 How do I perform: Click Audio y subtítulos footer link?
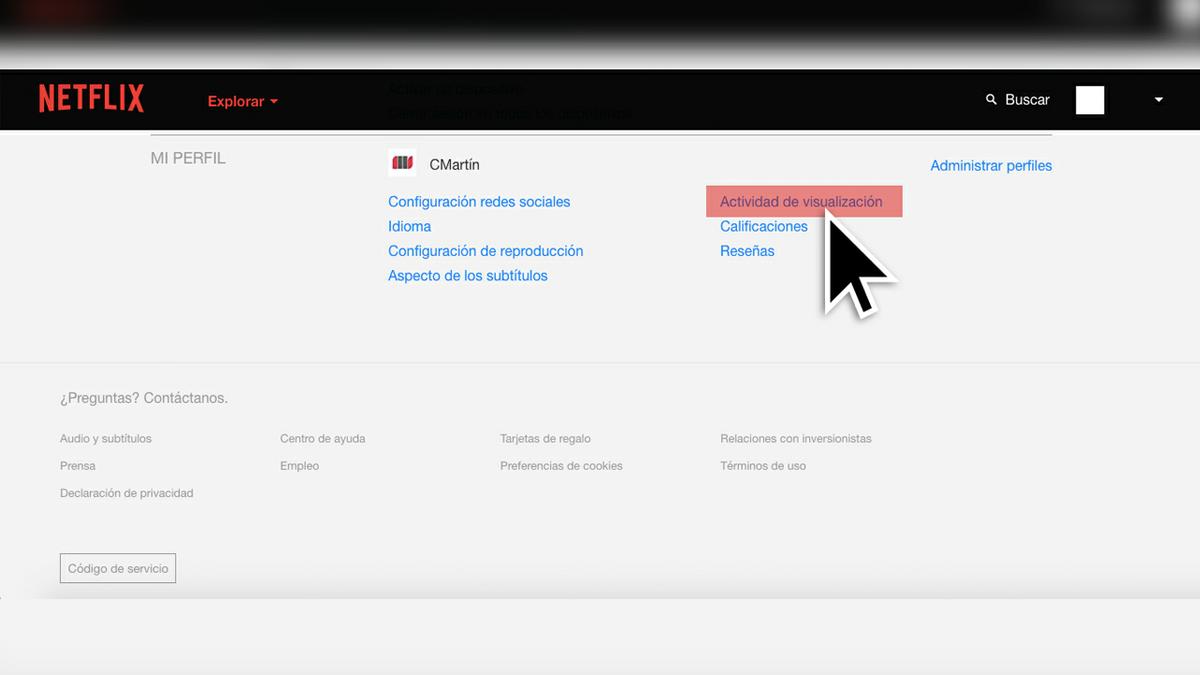pos(106,439)
